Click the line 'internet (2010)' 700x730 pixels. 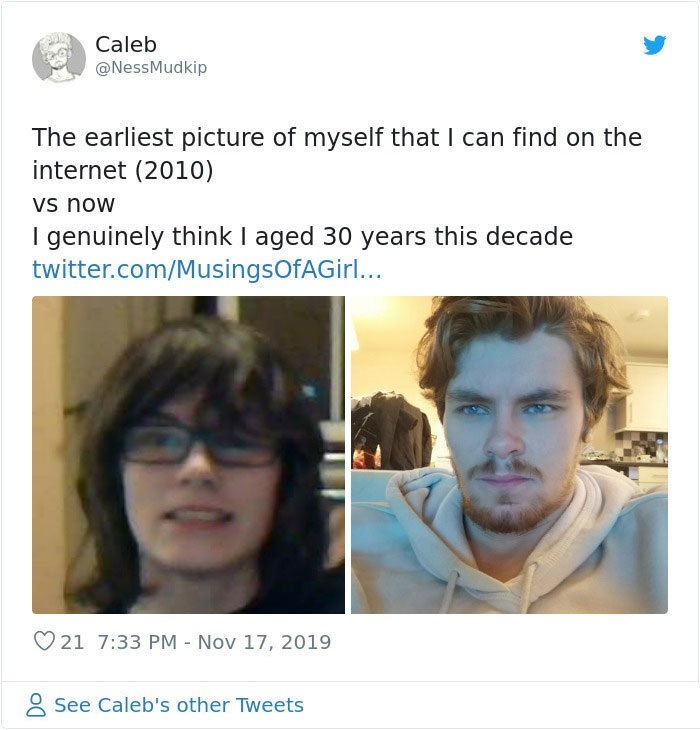tap(123, 170)
